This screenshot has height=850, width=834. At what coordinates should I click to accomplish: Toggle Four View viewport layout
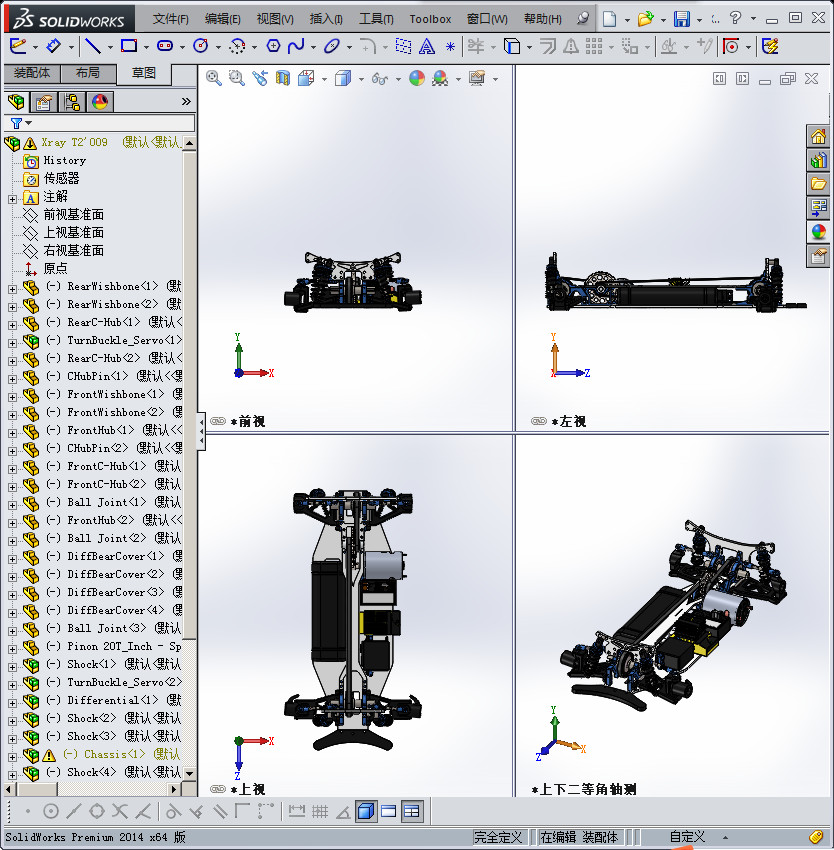[412, 812]
